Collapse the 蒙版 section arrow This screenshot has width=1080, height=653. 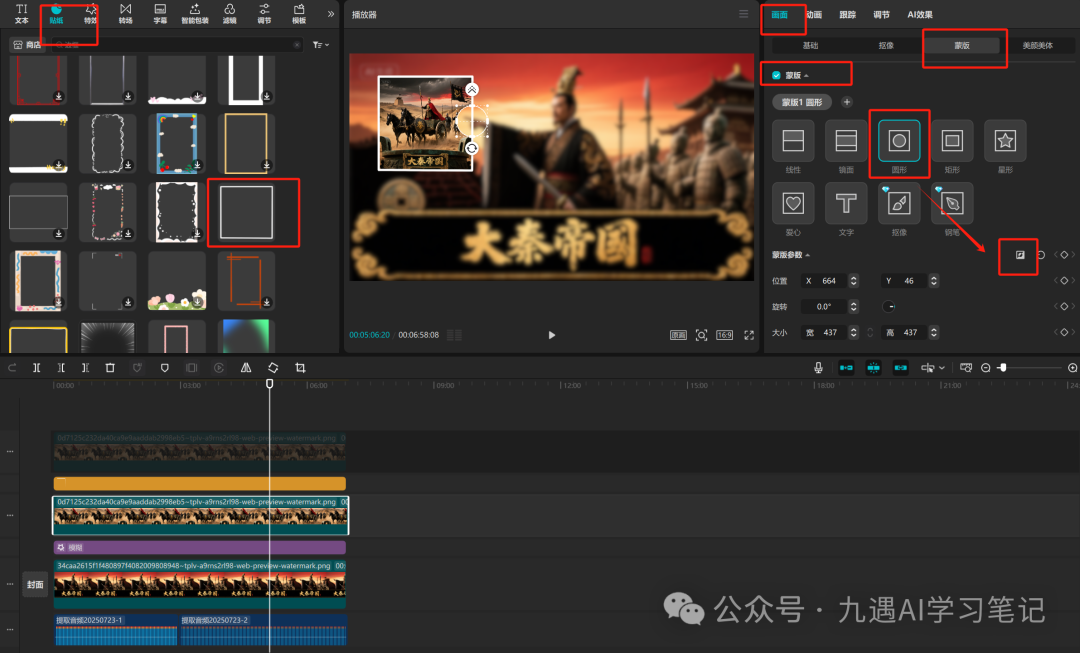pos(807,76)
